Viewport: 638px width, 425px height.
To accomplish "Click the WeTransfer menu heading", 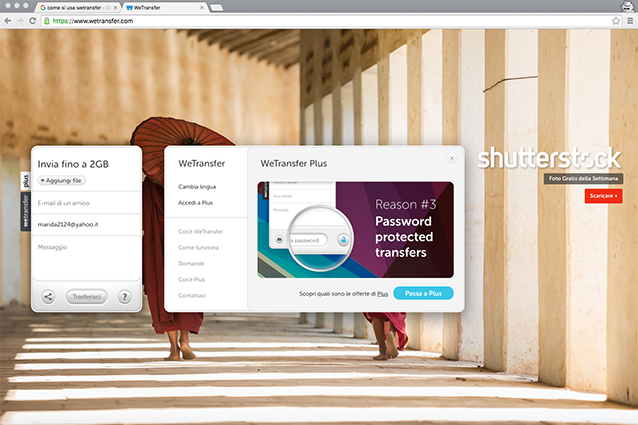I will pos(201,163).
